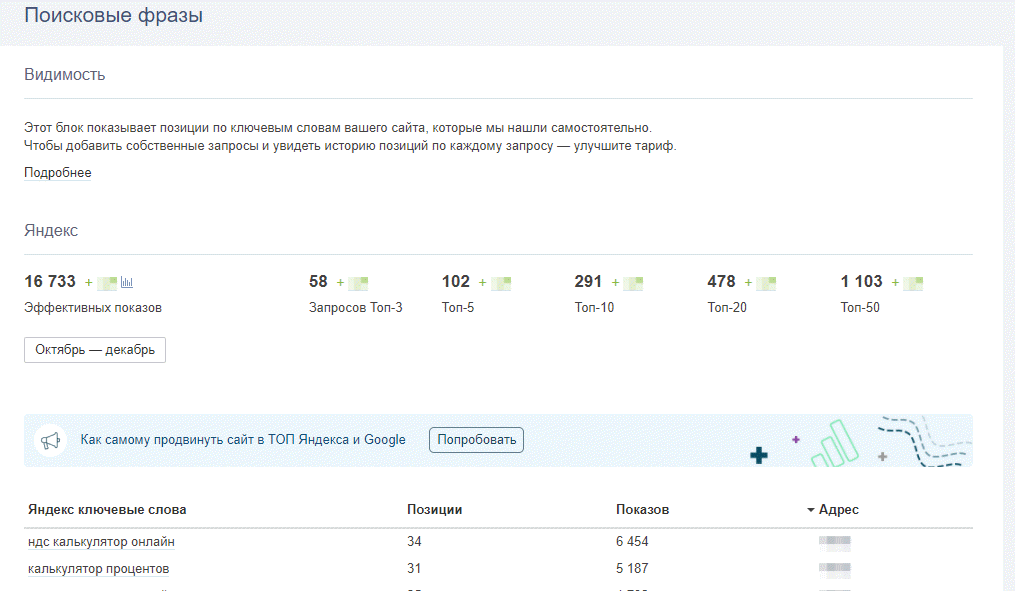This screenshot has height=591, width=1015.
Task: Click blurred address thumbnail for калькулятор процентов row
Action: (834, 570)
